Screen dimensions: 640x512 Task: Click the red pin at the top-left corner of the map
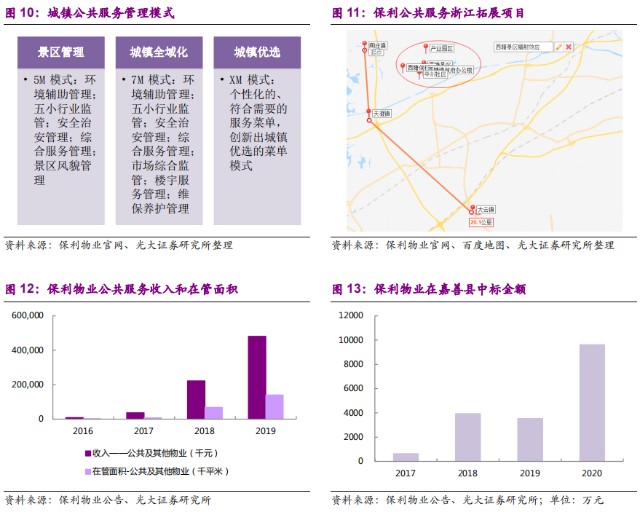[x=365, y=44]
